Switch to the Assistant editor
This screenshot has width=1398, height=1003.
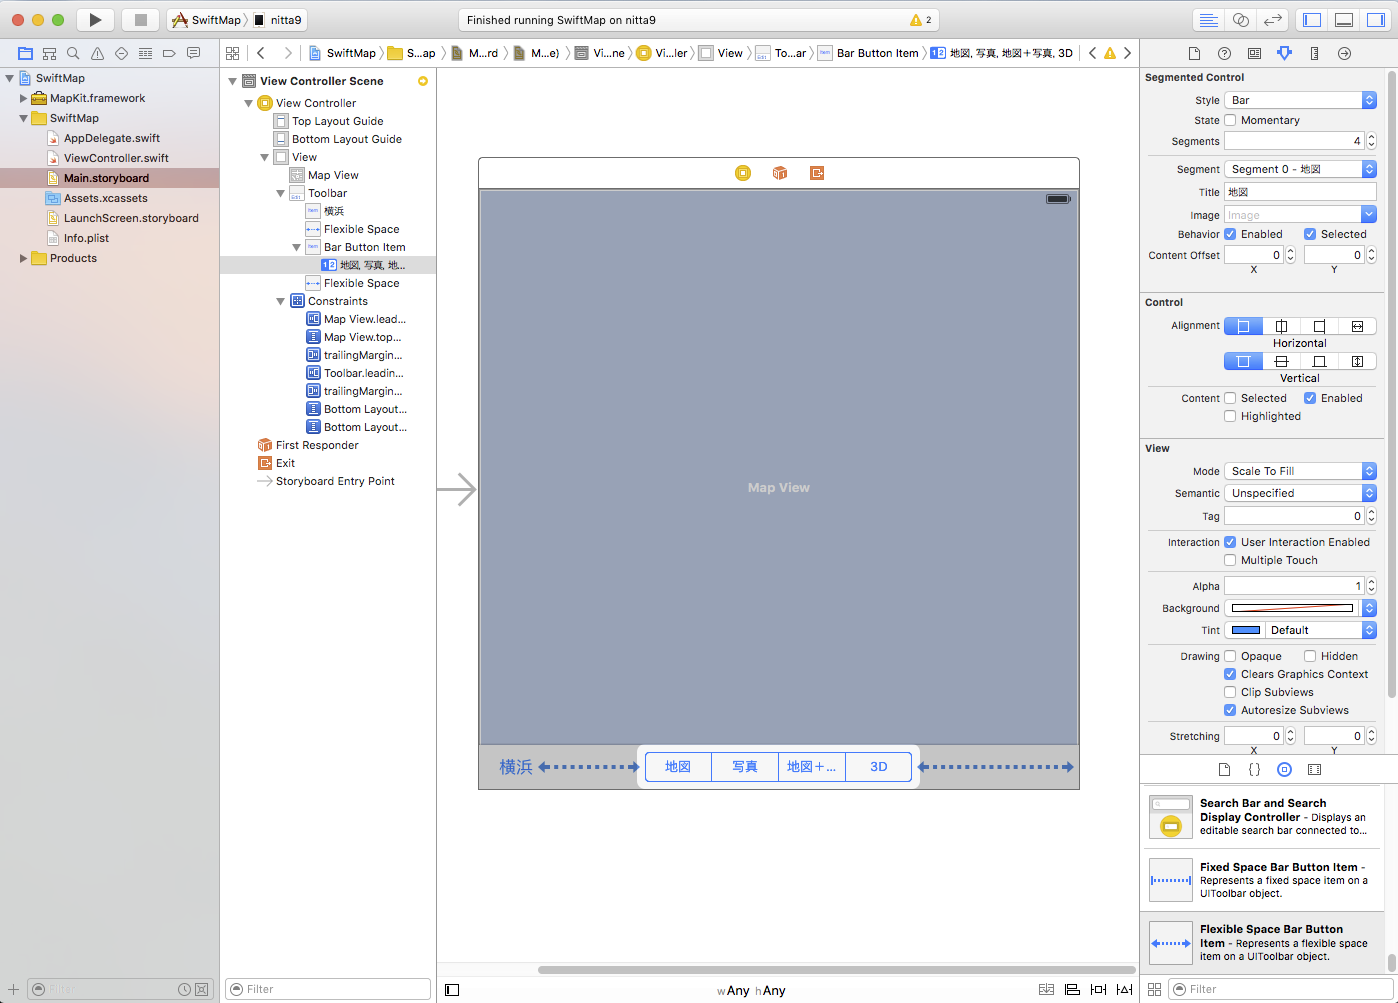click(1241, 20)
